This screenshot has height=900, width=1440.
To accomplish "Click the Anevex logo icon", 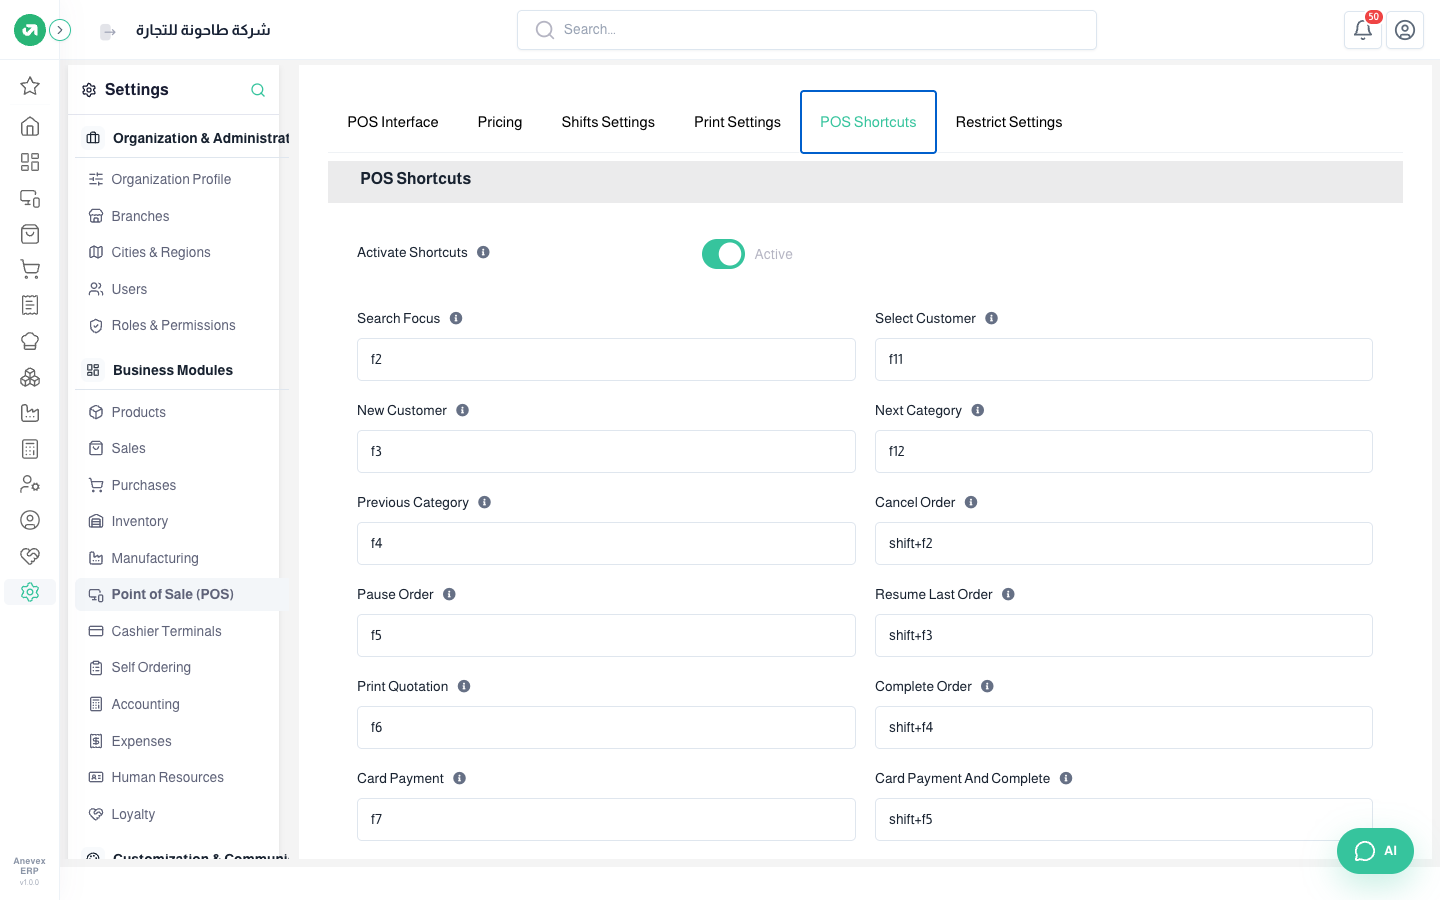I will pos(30,30).
